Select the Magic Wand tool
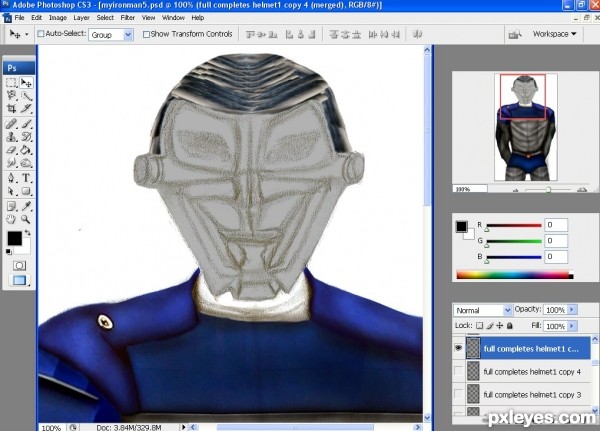 [x=26, y=95]
